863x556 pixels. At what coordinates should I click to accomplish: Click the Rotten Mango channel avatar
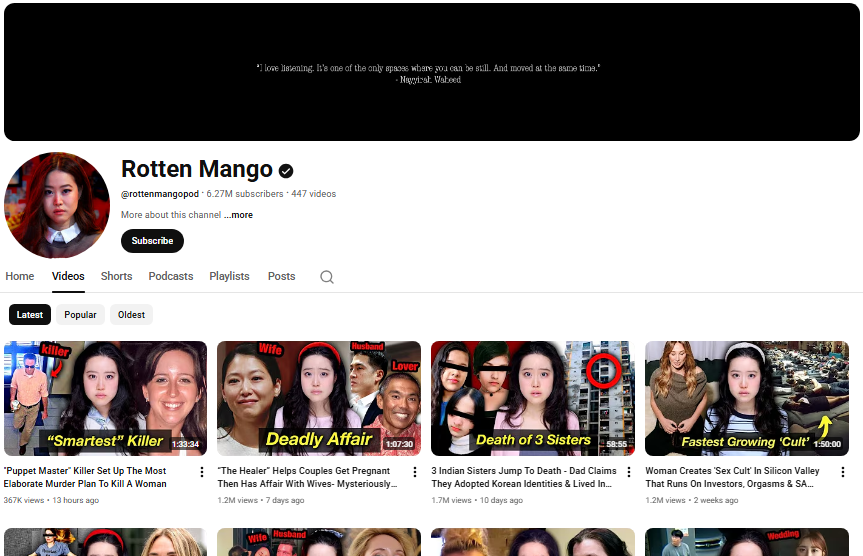56,205
